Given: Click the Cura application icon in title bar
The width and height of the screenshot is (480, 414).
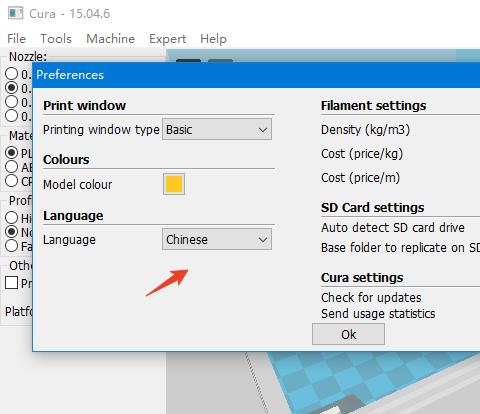Looking at the screenshot, I should click(15, 14).
